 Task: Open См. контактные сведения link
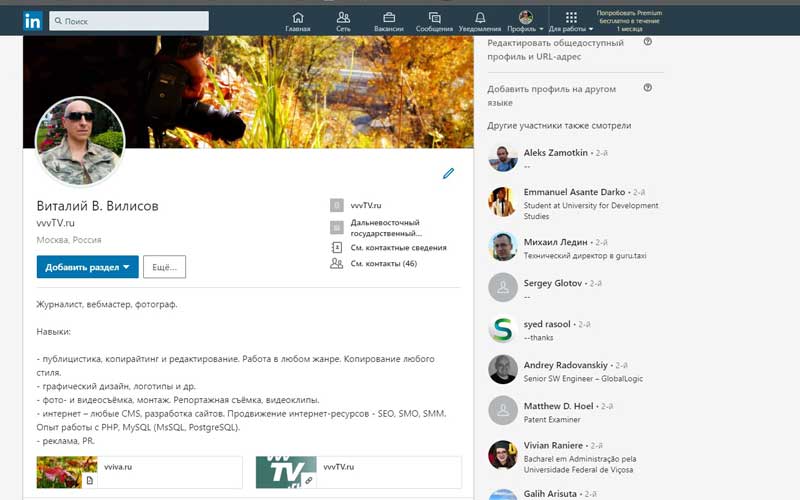(398, 247)
